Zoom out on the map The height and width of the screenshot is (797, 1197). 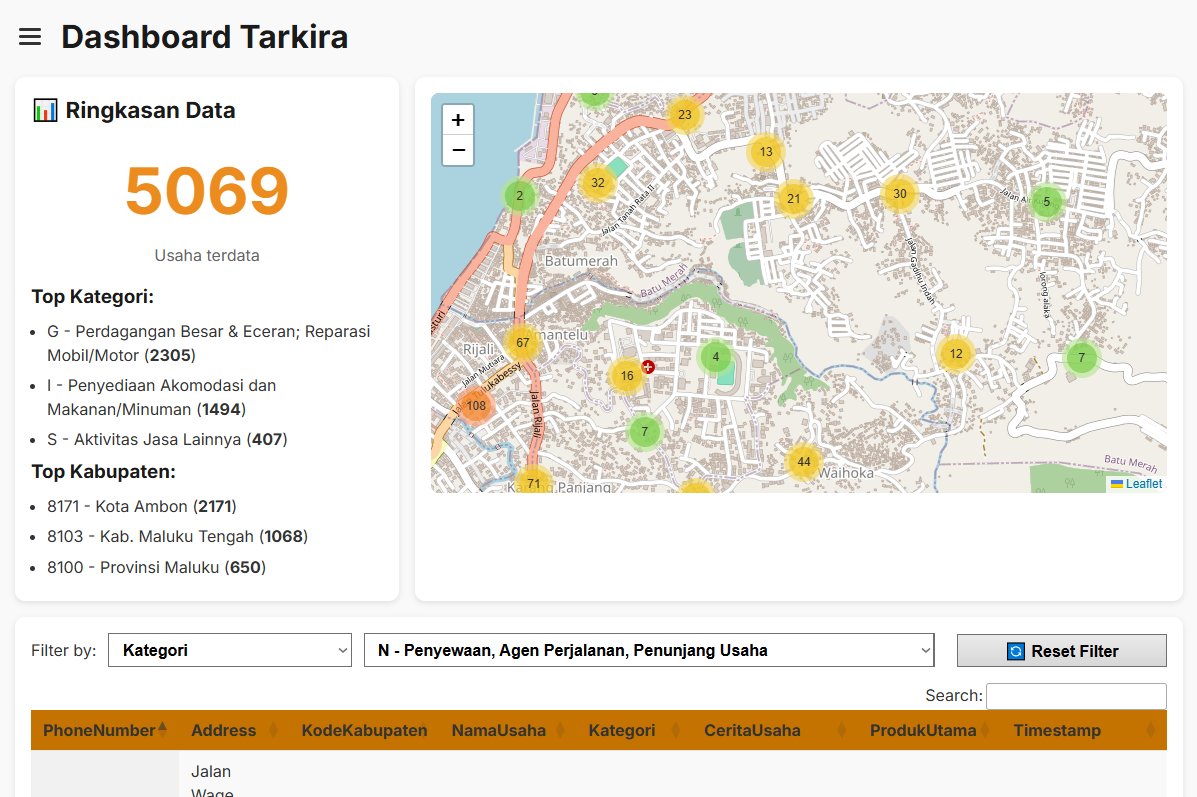[458, 150]
